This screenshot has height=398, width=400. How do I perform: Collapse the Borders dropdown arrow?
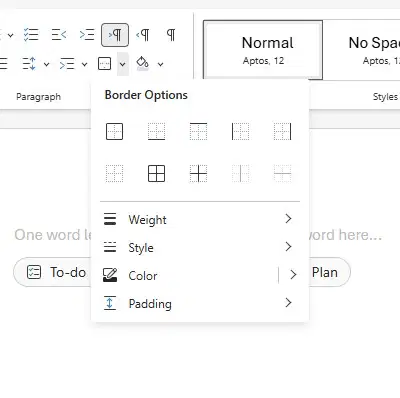click(x=123, y=64)
